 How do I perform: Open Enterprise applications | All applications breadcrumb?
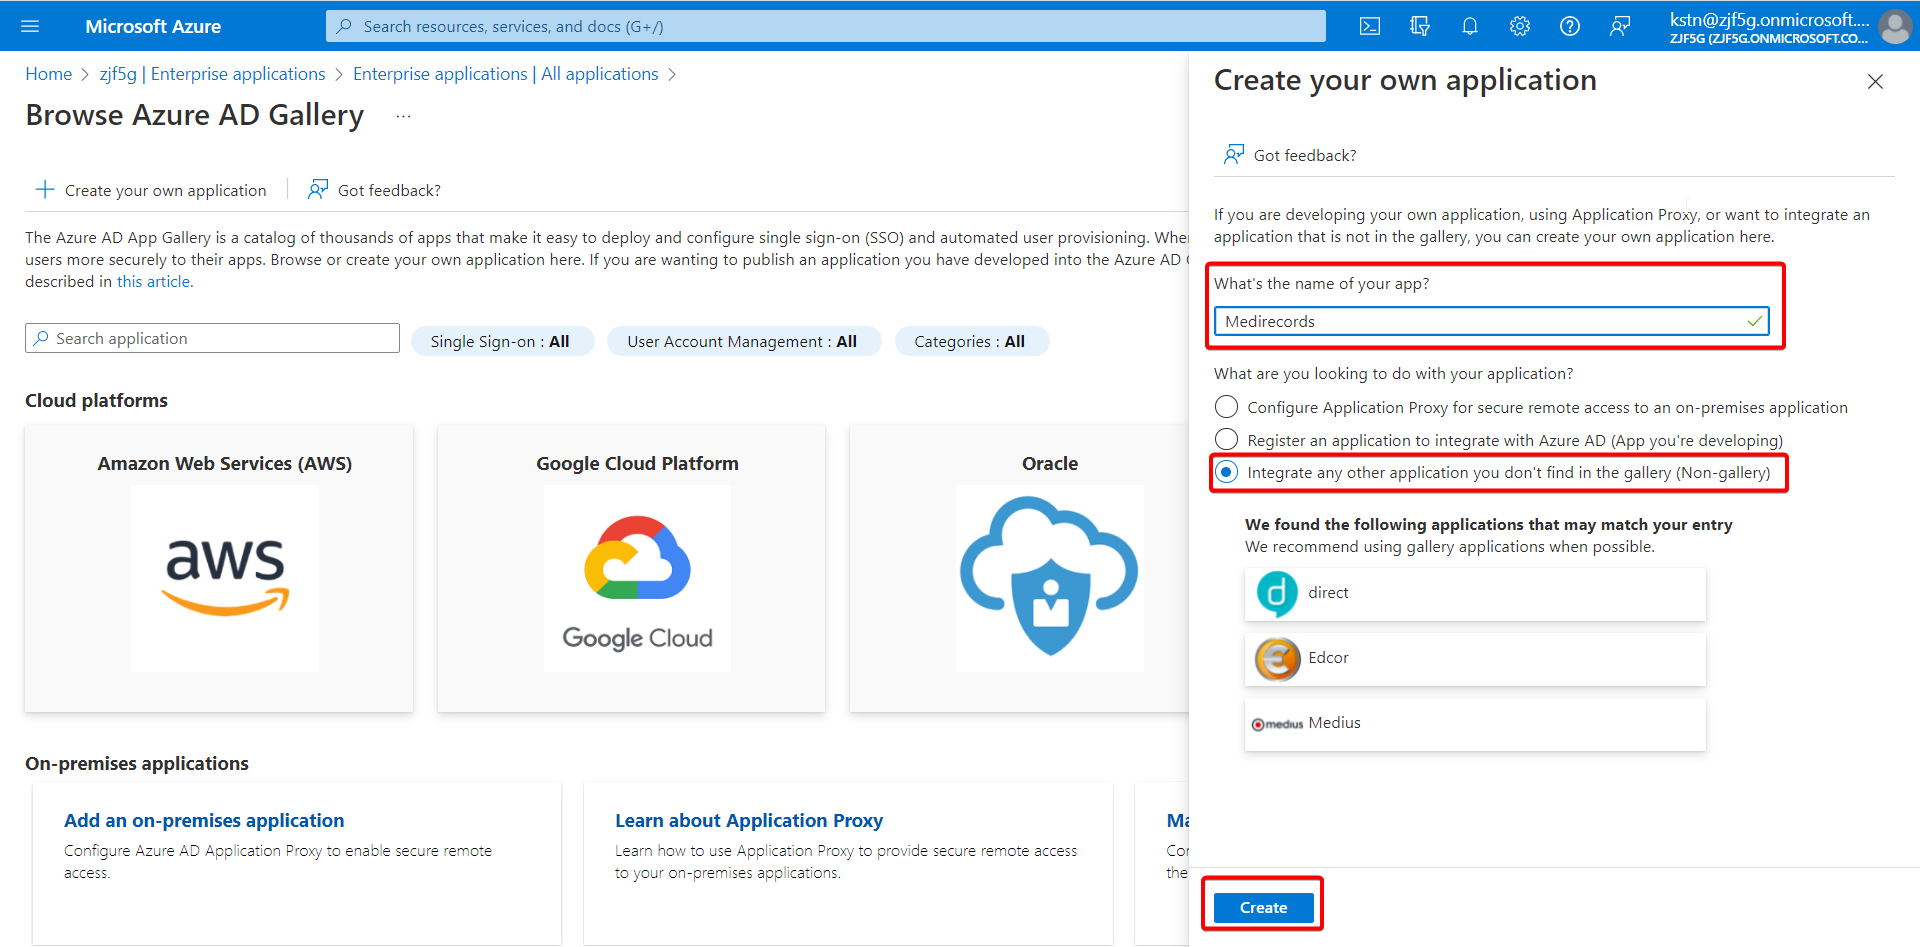click(x=506, y=74)
